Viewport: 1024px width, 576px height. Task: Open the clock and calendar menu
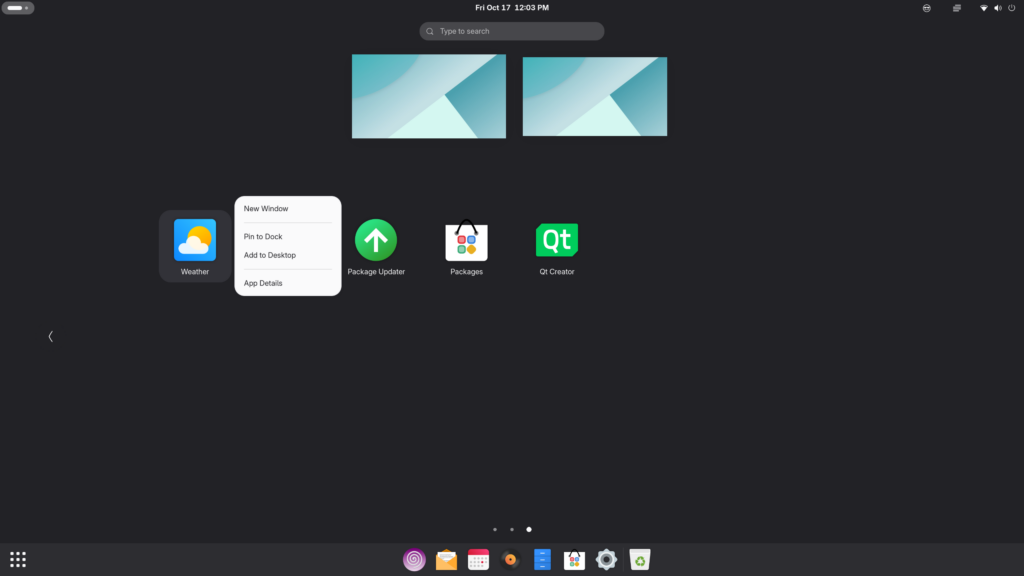tap(511, 8)
